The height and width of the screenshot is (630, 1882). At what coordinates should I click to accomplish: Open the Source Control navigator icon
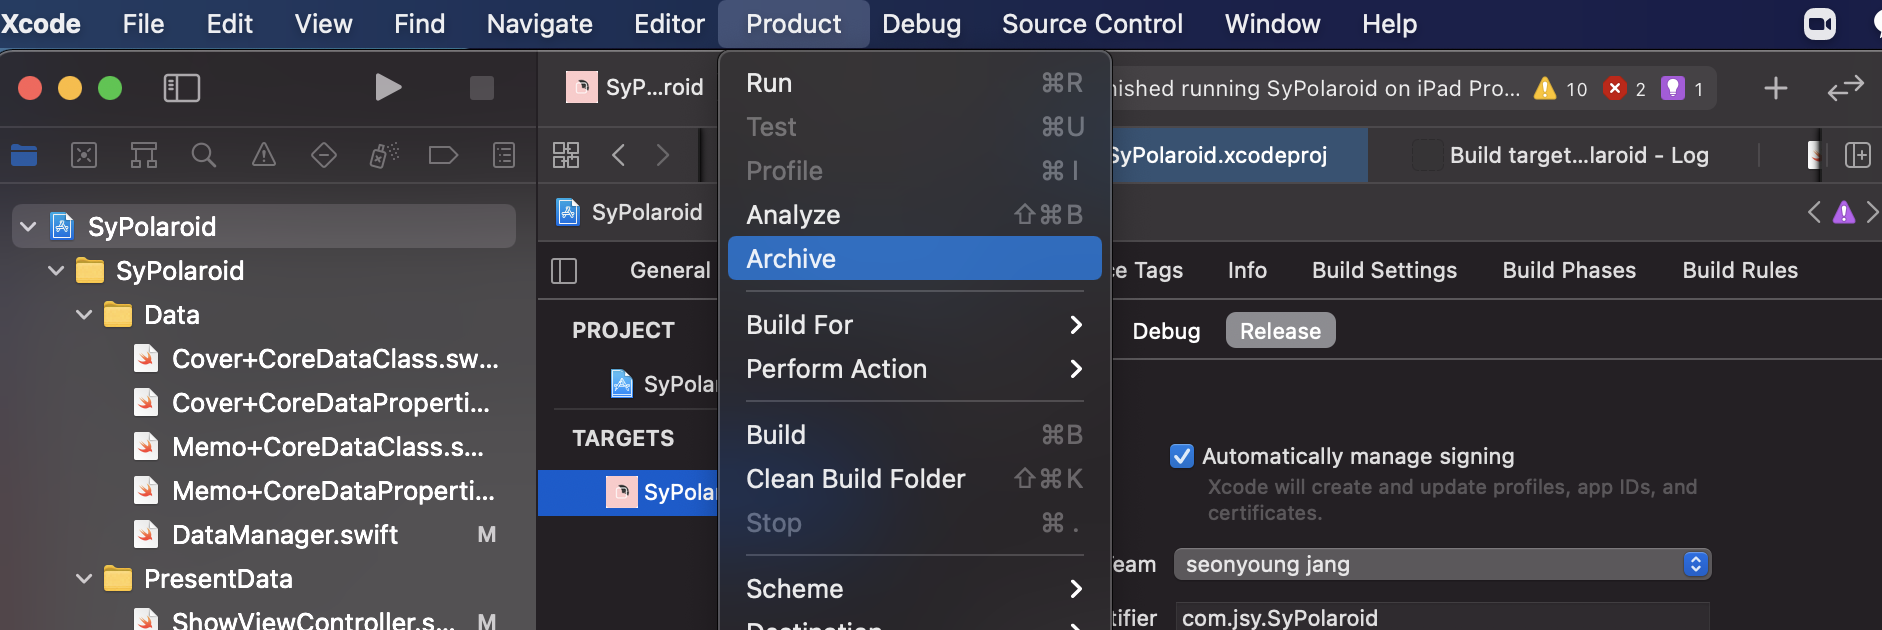(84, 155)
